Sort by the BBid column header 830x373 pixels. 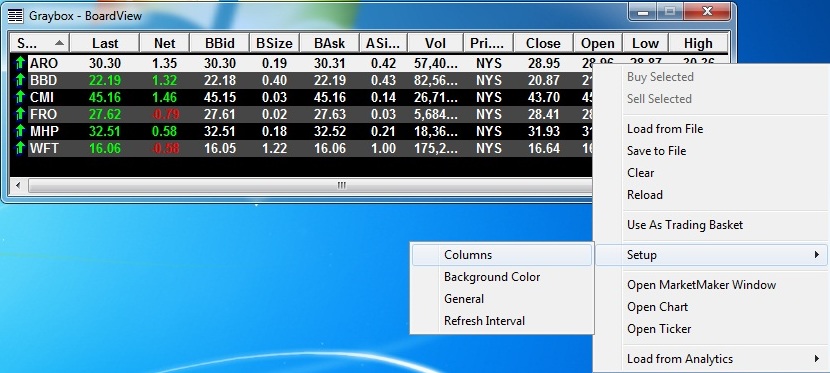pos(220,43)
